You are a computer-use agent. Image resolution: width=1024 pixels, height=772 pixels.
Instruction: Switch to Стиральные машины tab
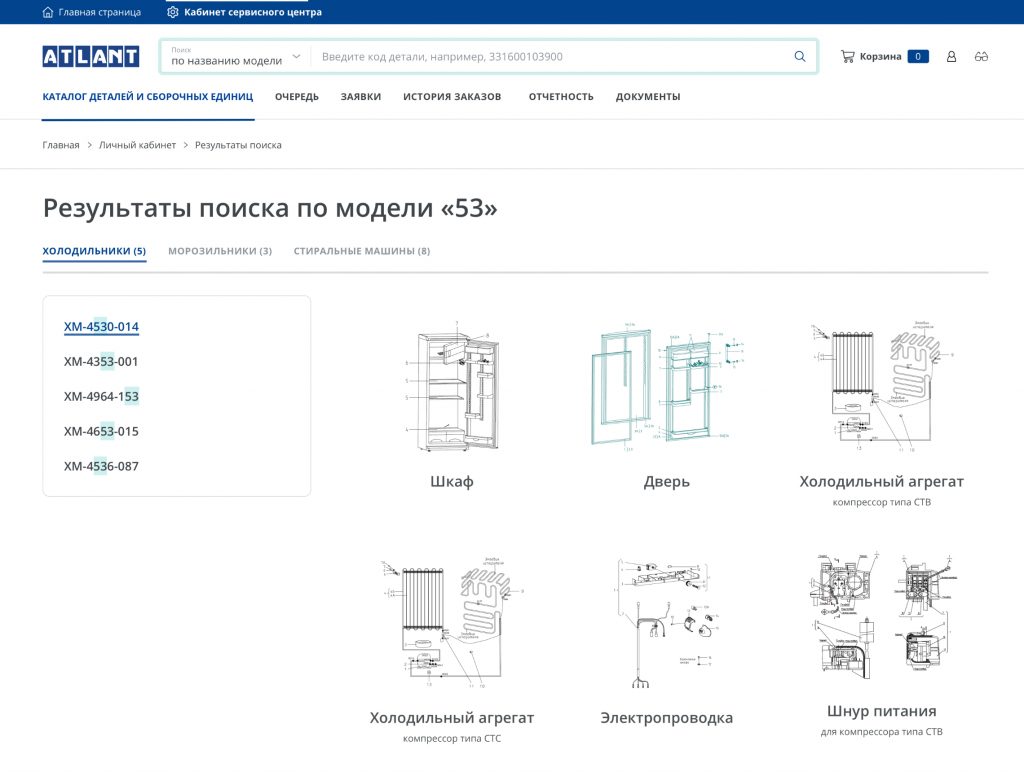point(361,251)
